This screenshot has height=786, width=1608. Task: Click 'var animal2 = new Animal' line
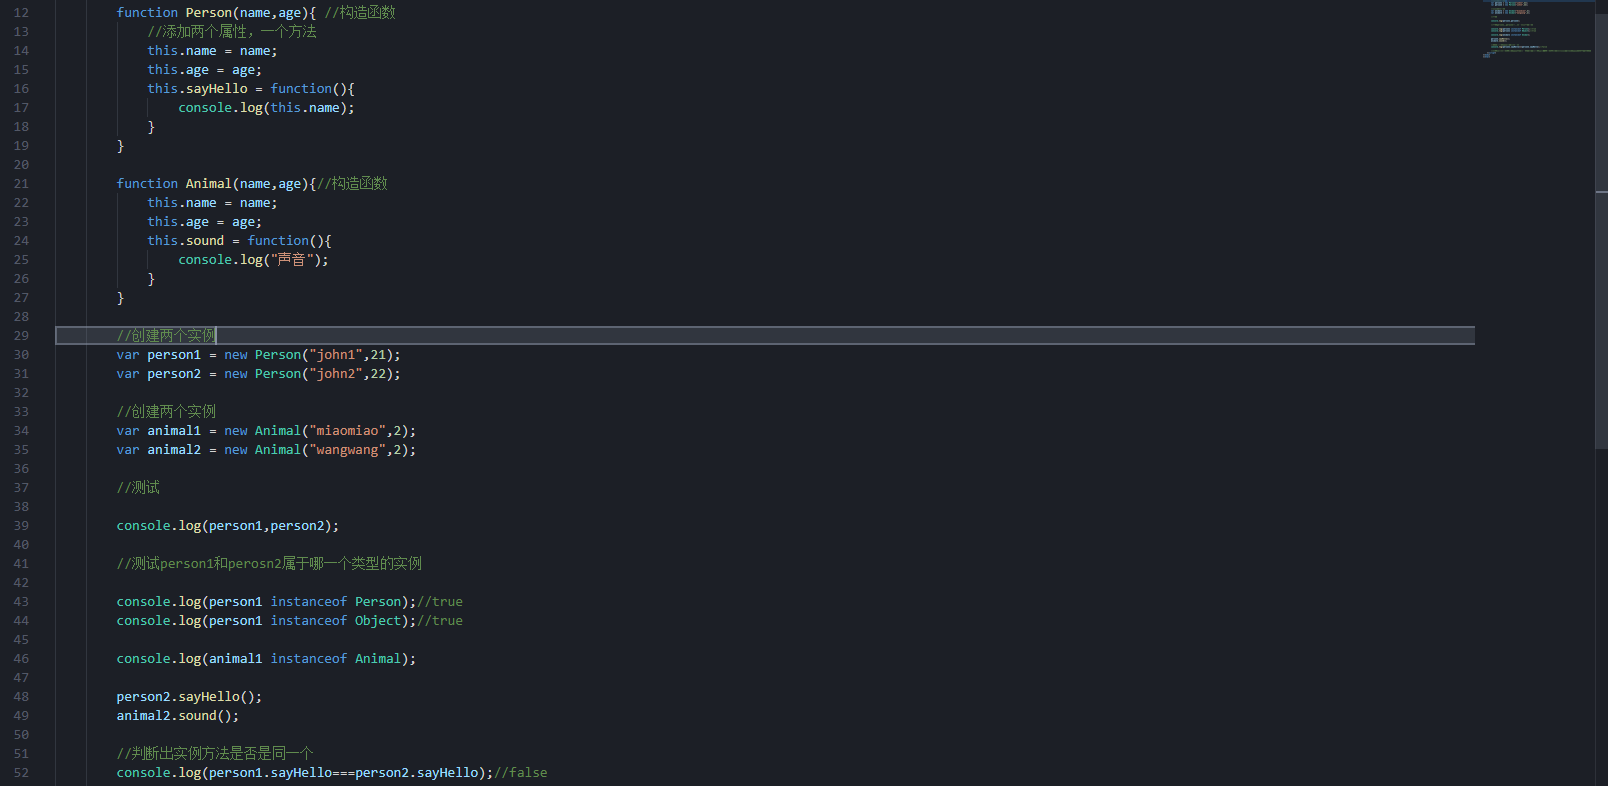pos(266,450)
